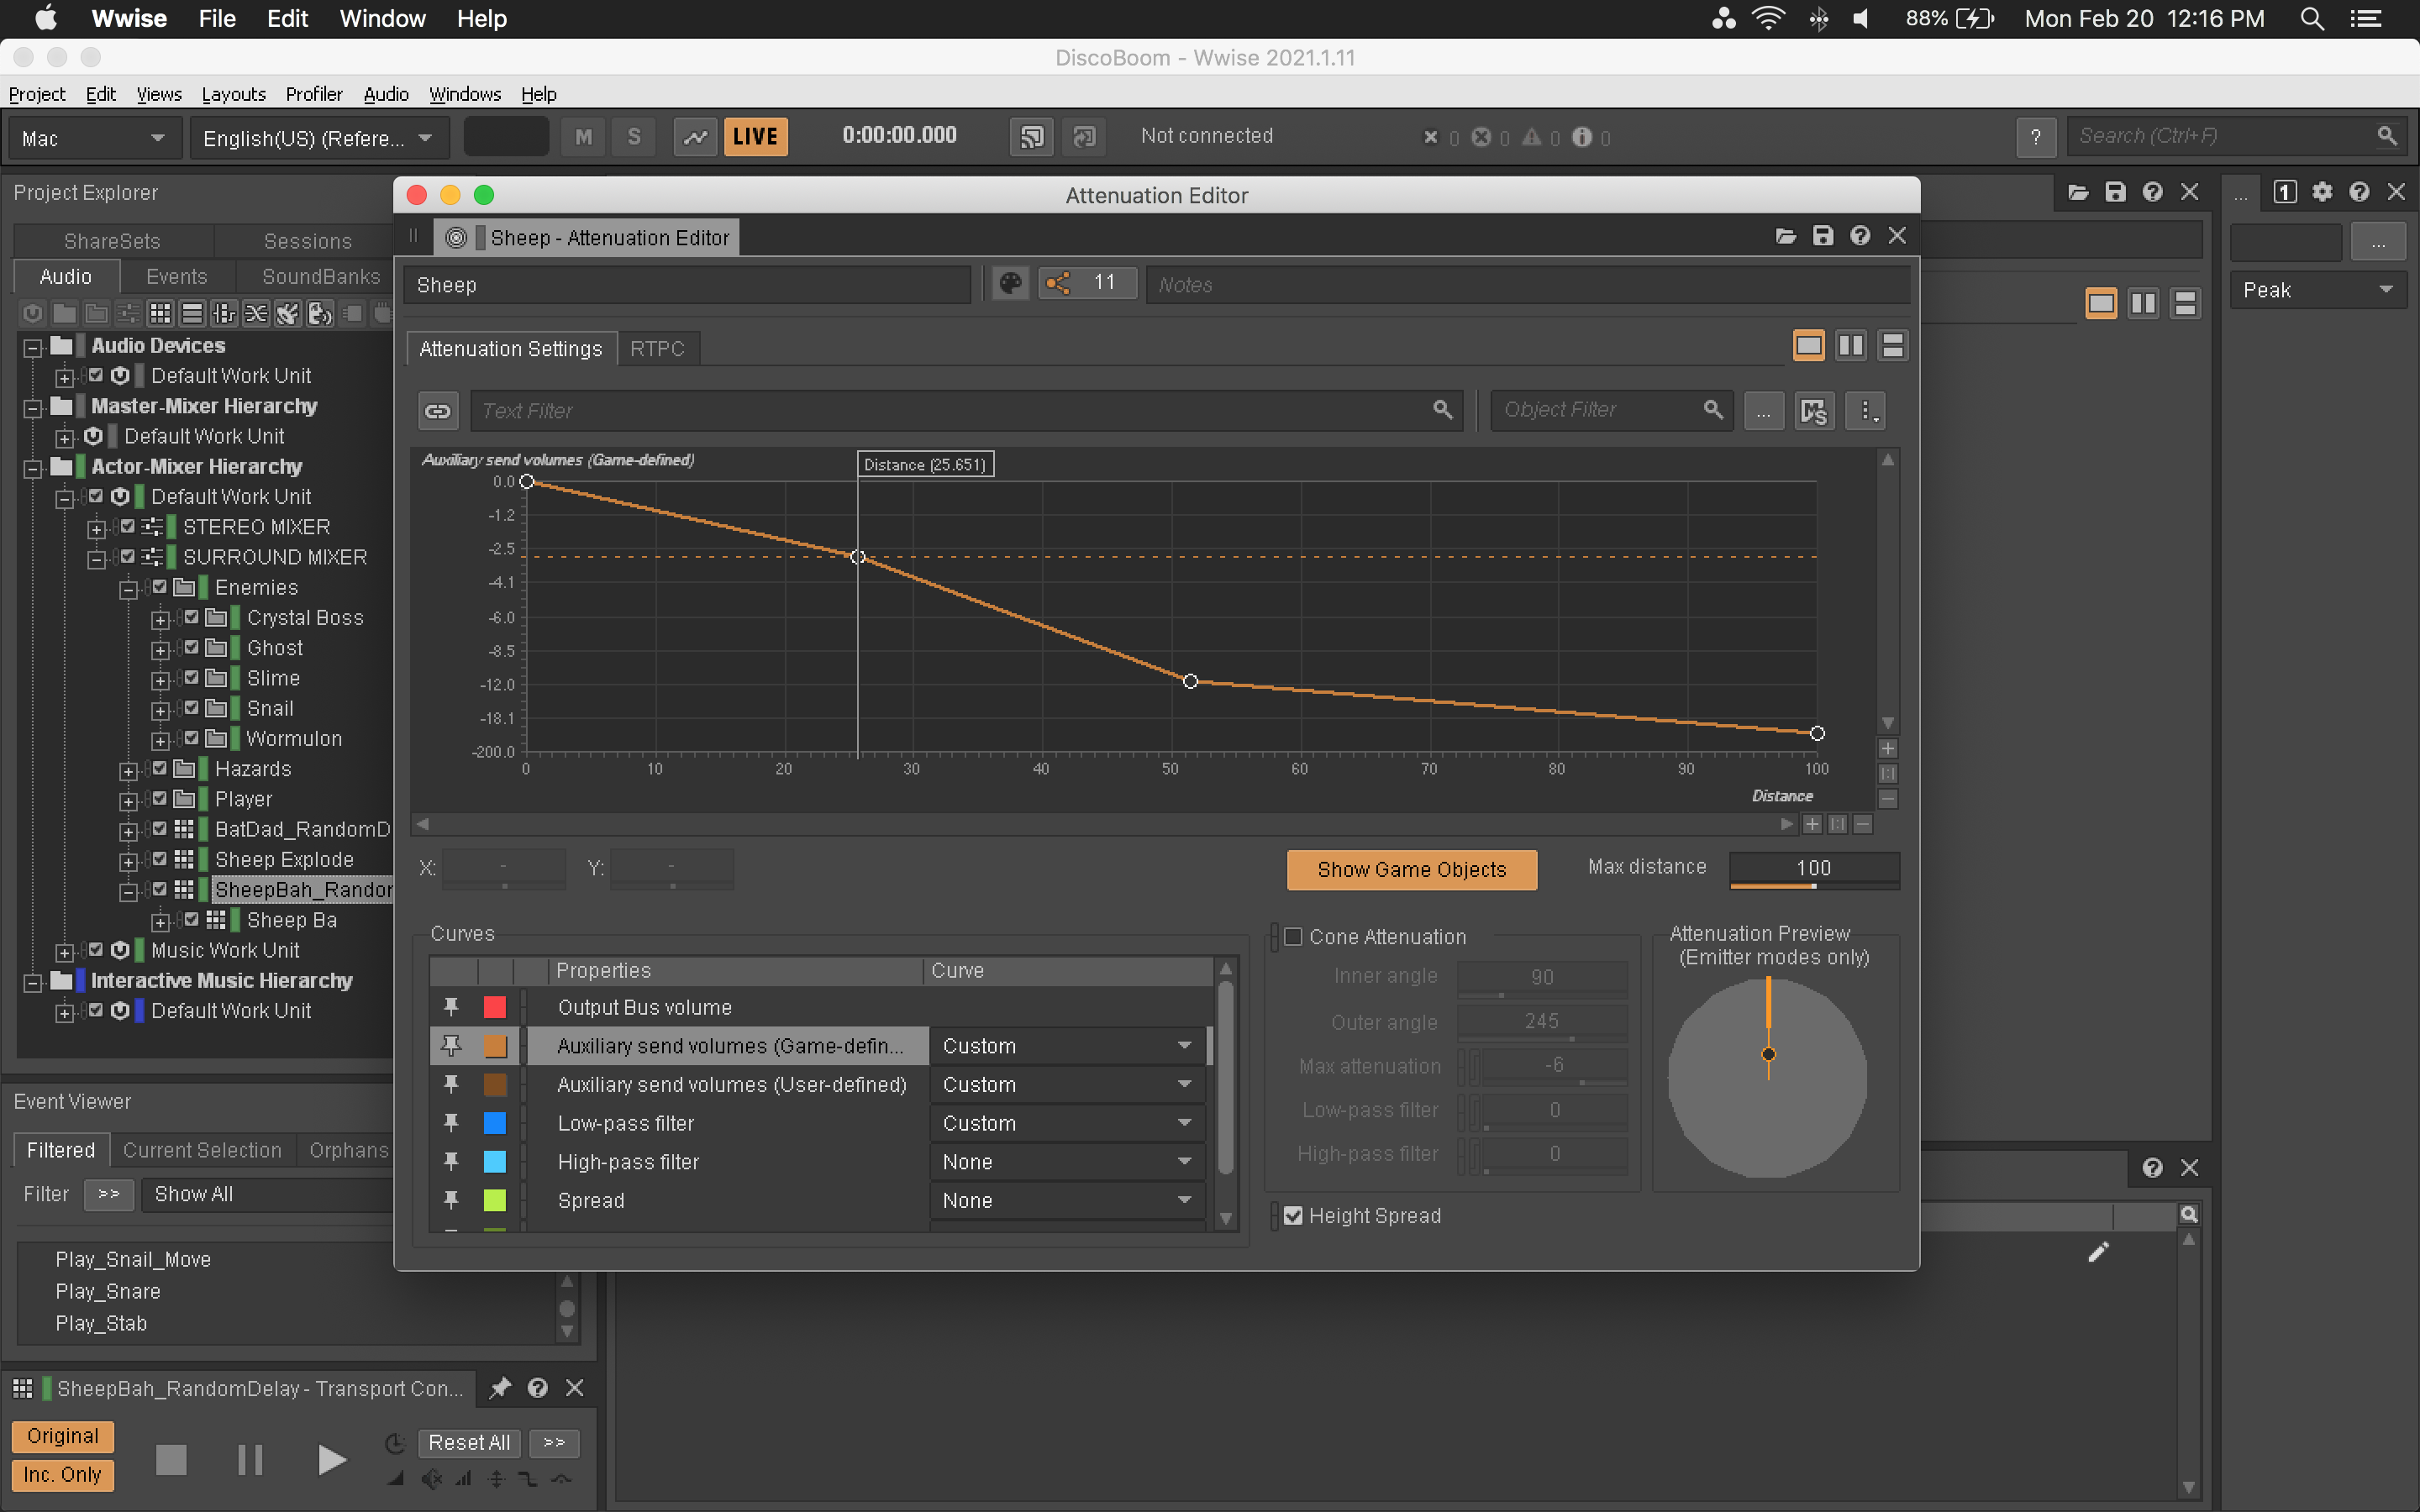Open the ShareSets tab

pos(112,241)
